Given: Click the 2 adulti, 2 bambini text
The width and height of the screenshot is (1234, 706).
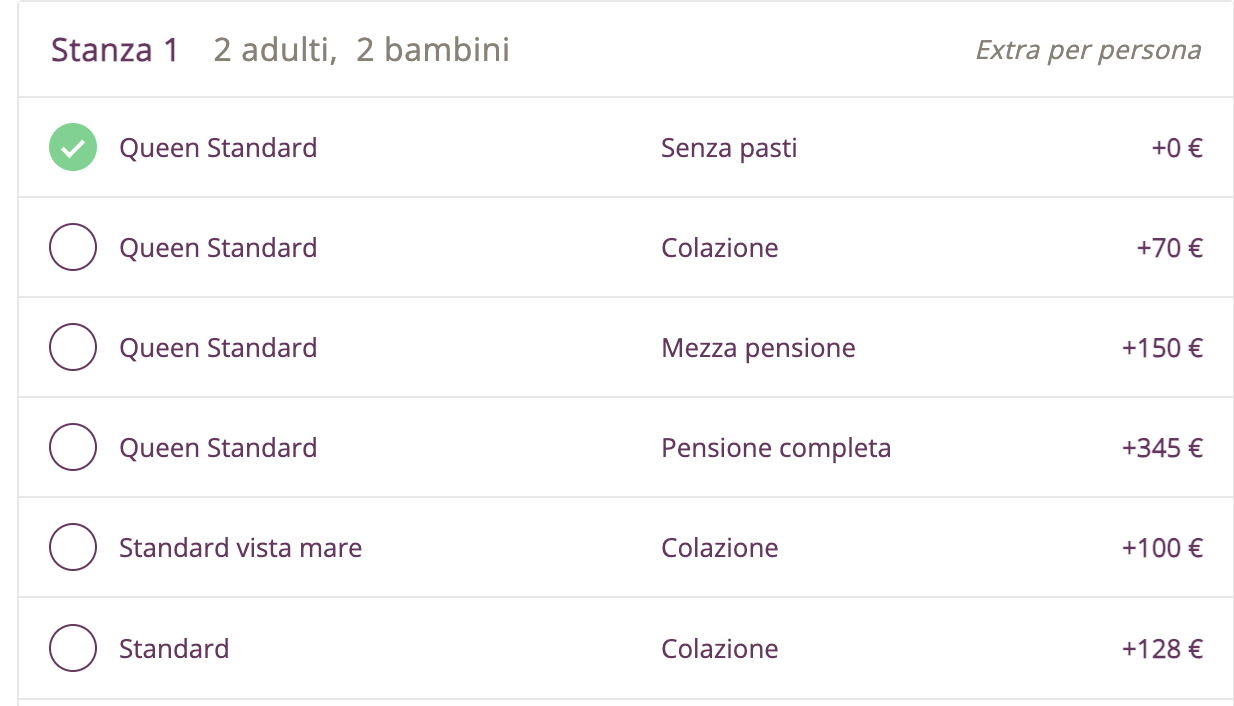Looking at the screenshot, I should click(361, 49).
